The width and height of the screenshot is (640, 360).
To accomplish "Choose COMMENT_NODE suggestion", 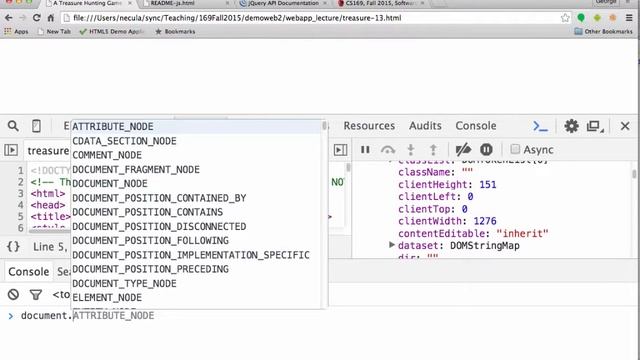I will point(196,155).
